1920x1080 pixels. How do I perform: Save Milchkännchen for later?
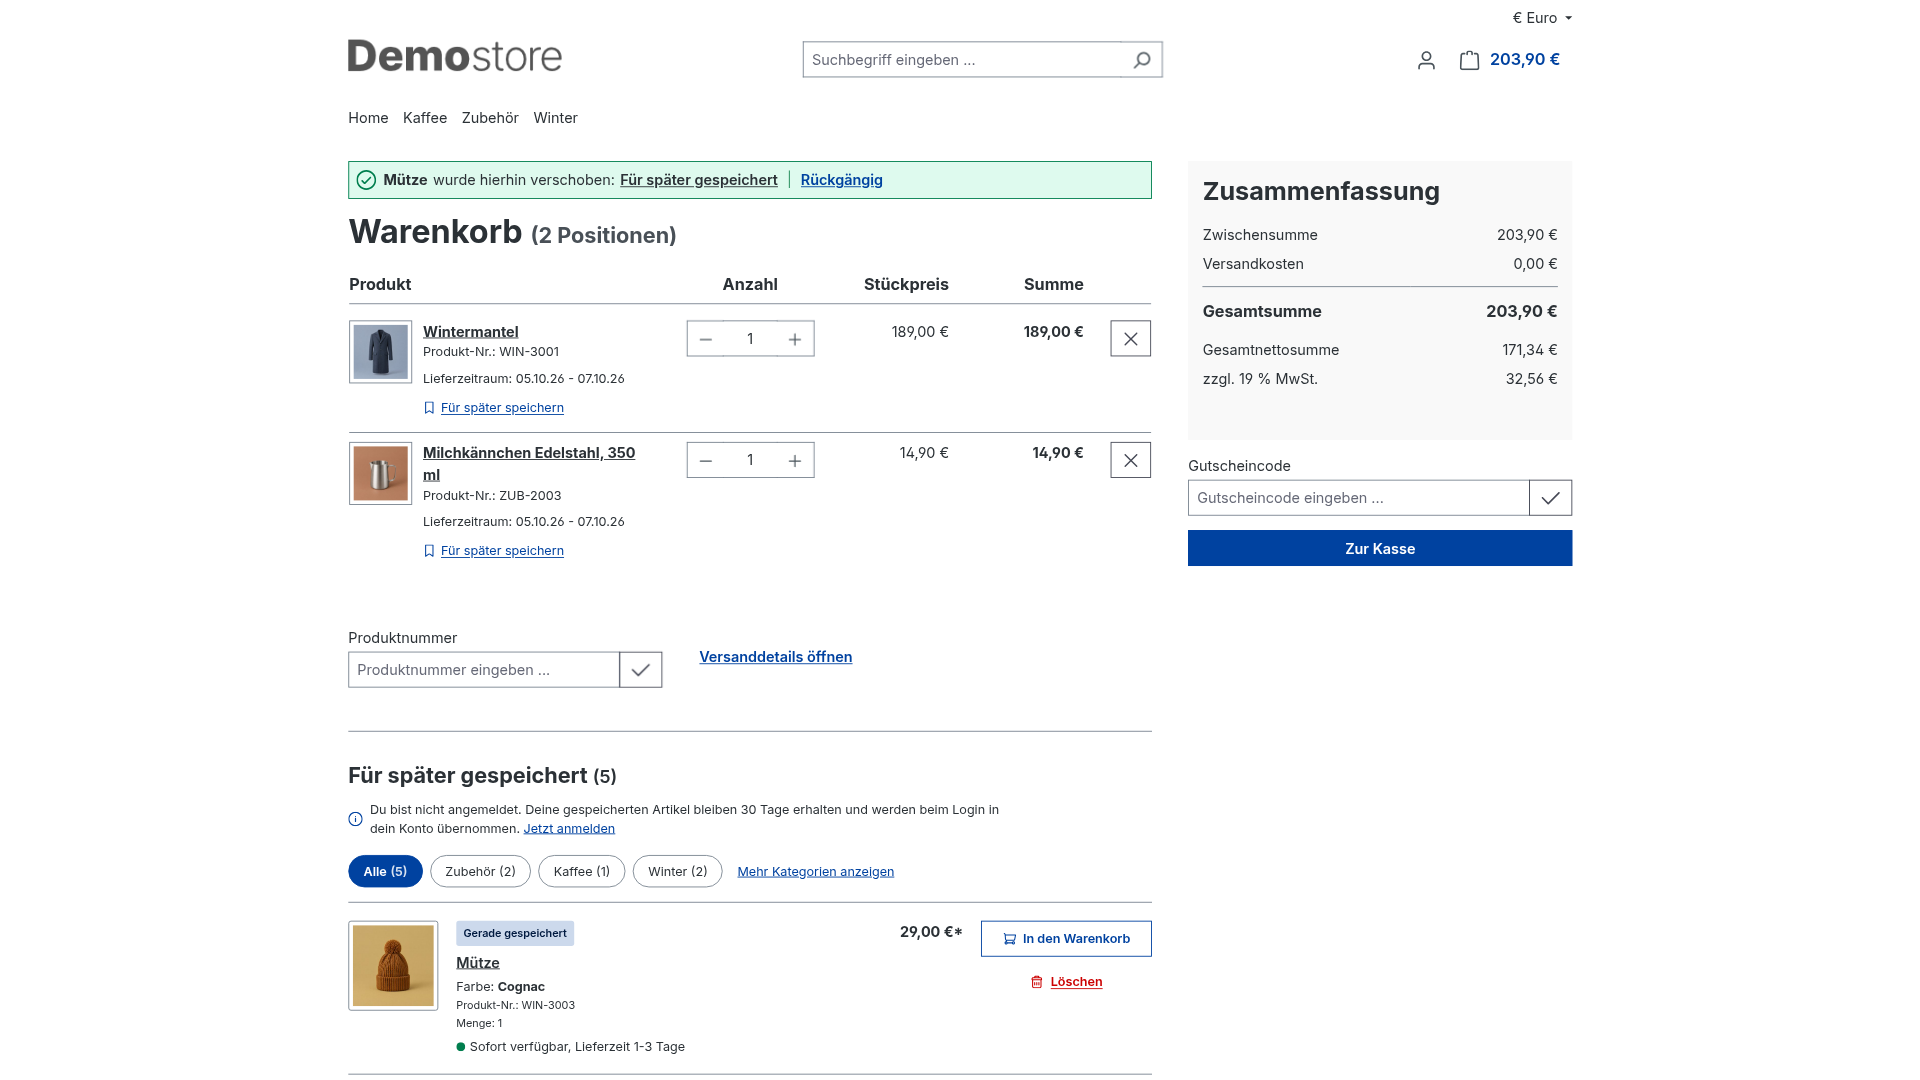502,551
